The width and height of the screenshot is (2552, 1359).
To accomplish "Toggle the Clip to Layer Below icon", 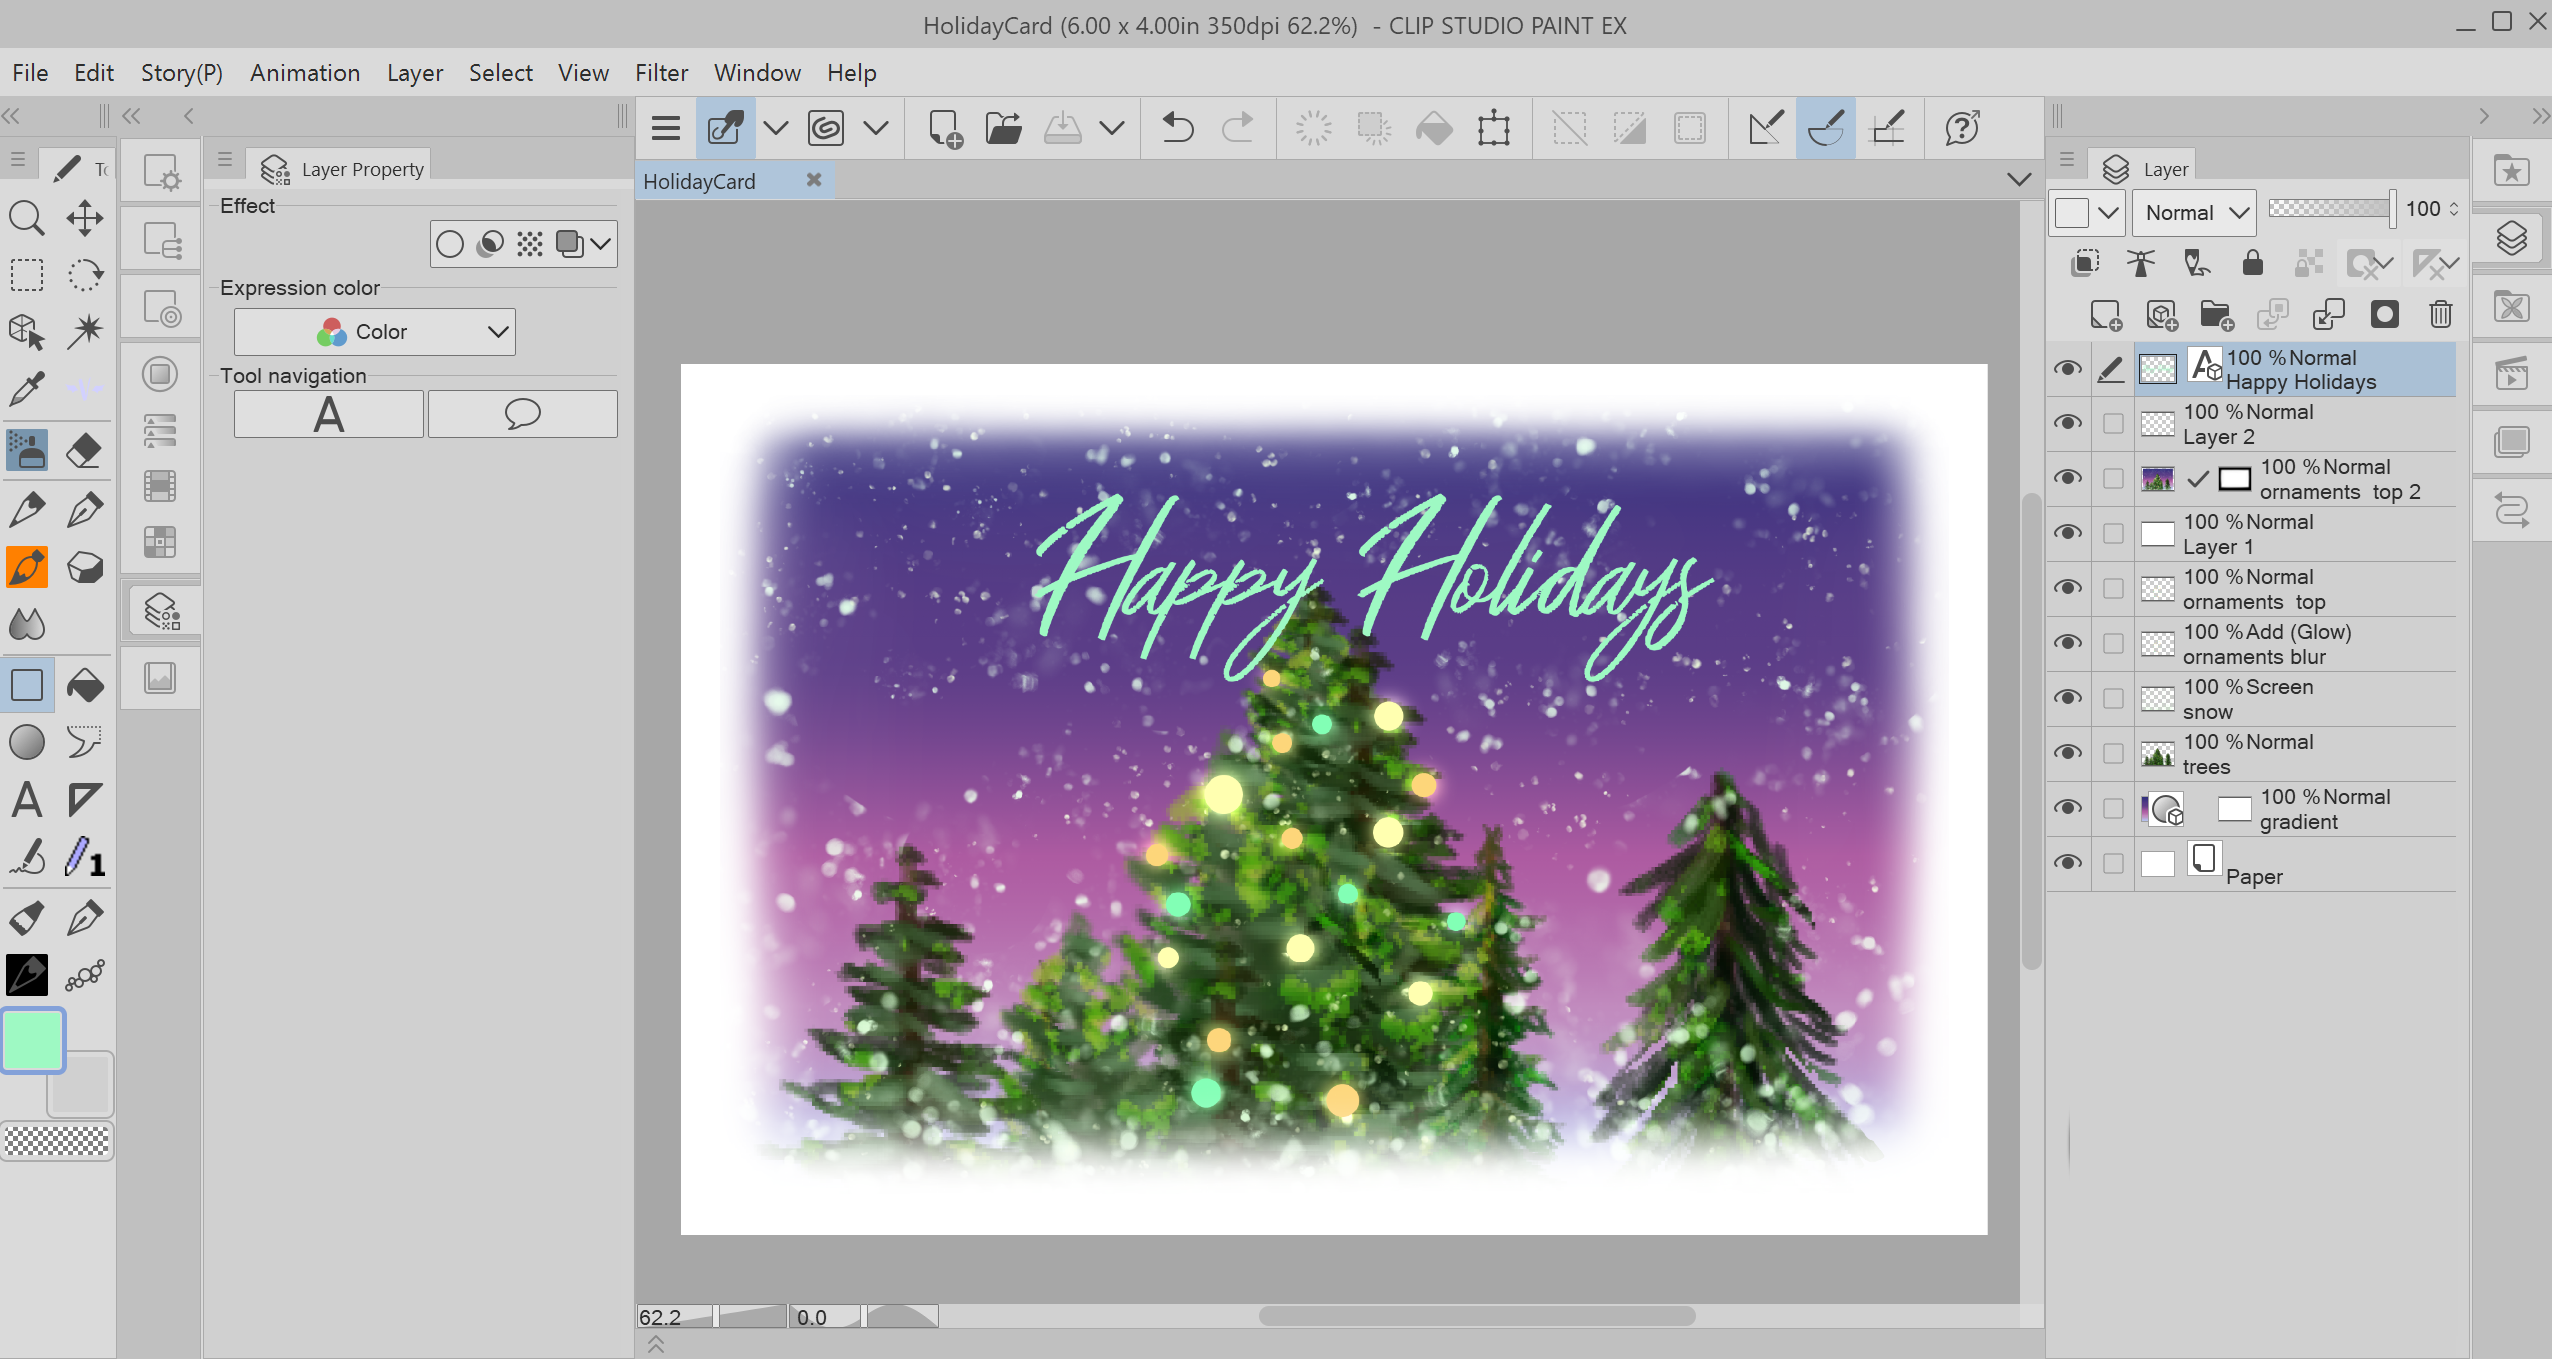I will pyautogui.click(x=2085, y=263).
